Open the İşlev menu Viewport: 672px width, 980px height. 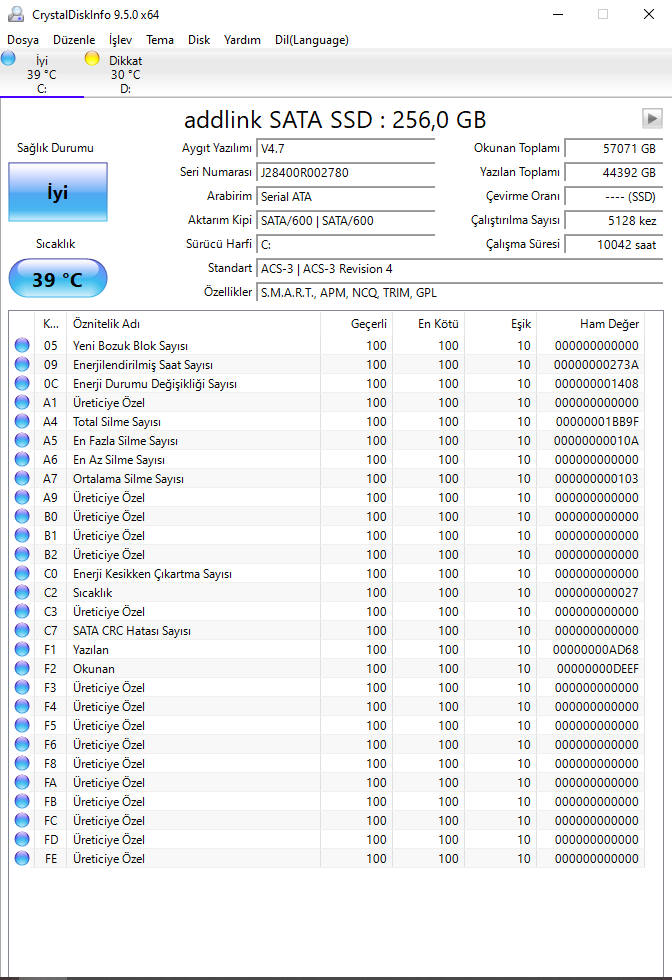[120, 40]
